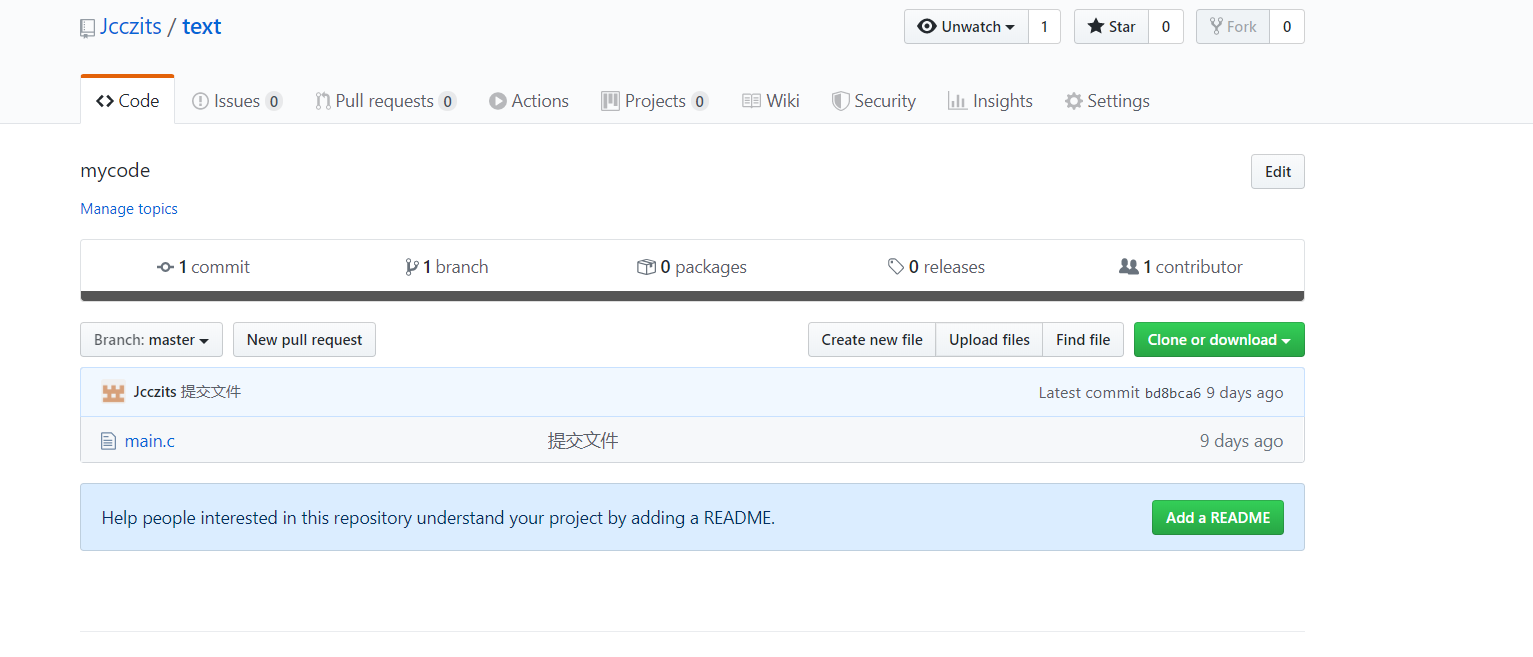Screen dimensions: 1533x657
Task: Click the people icon beside 1 contributor
Action: pos(1129,267)
